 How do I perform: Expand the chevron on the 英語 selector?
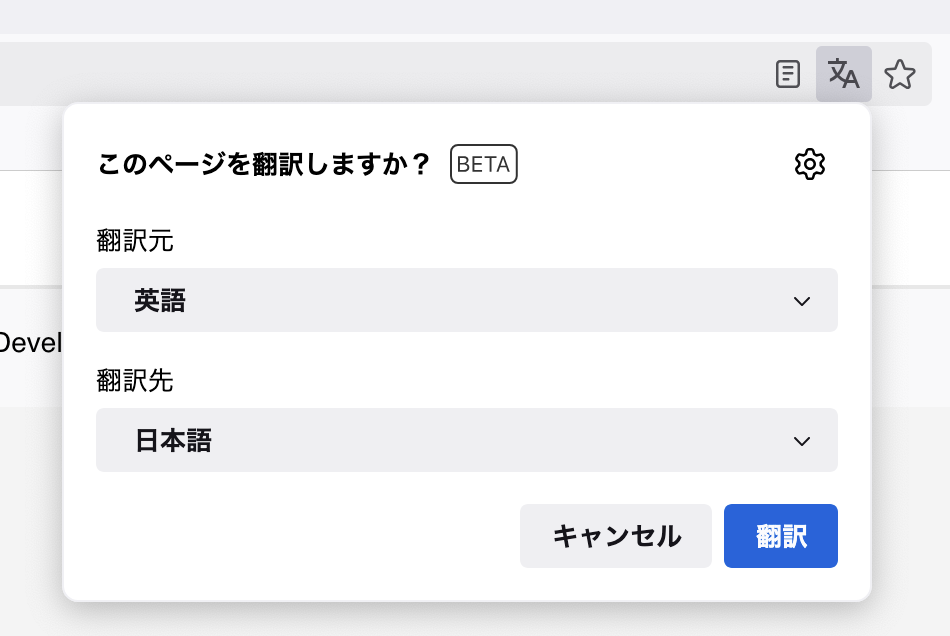(x=802, y=301)
